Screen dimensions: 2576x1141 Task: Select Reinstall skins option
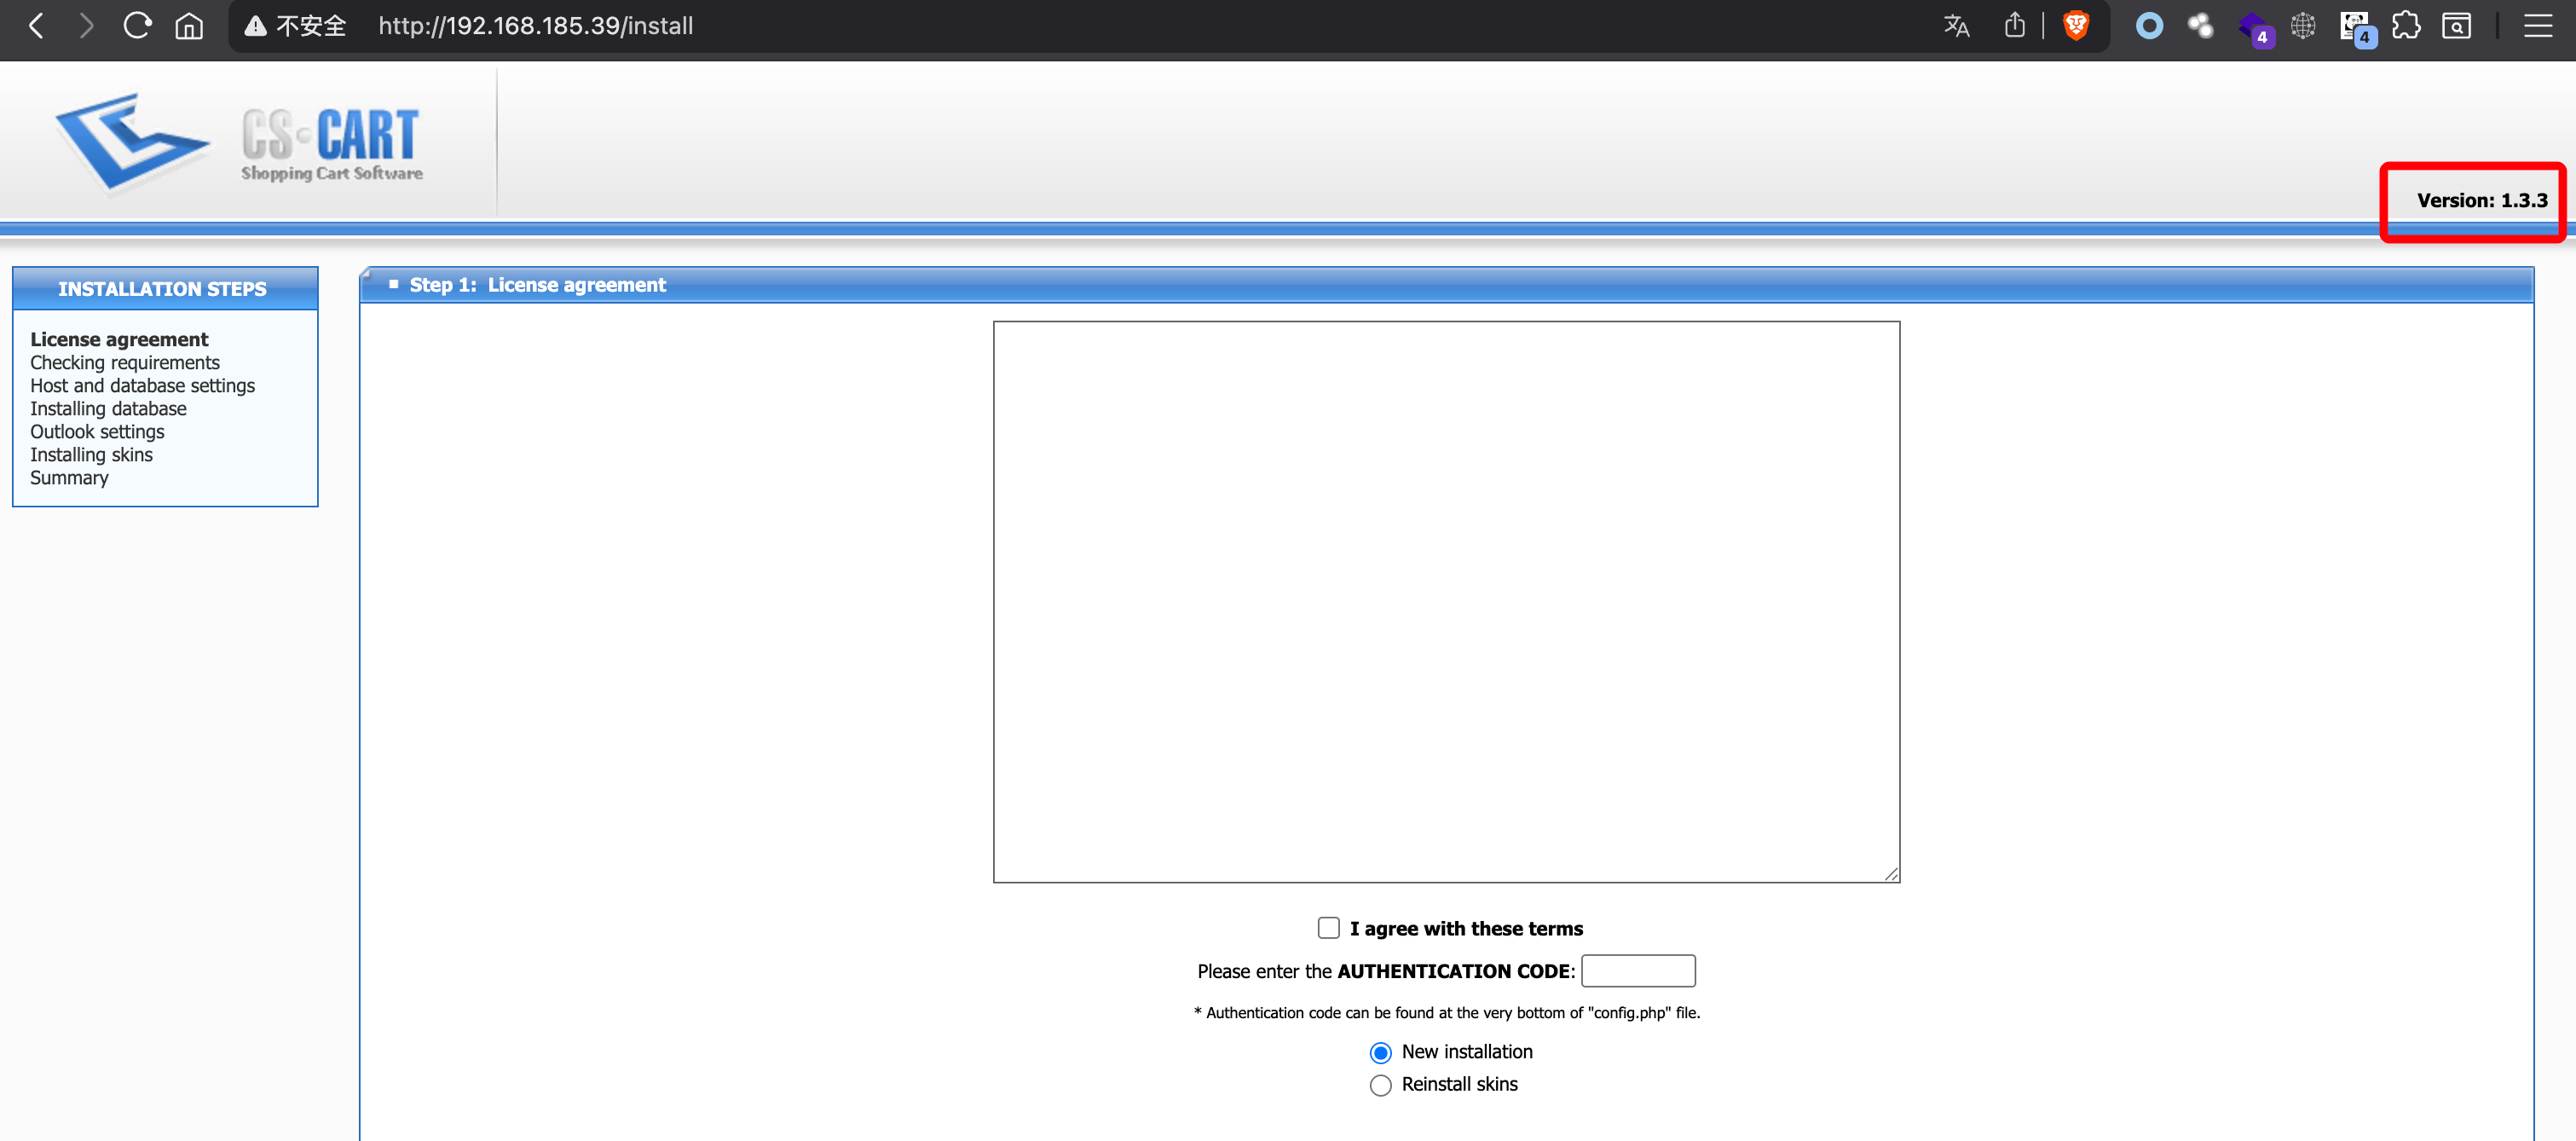click(x=1380, y=1085)
